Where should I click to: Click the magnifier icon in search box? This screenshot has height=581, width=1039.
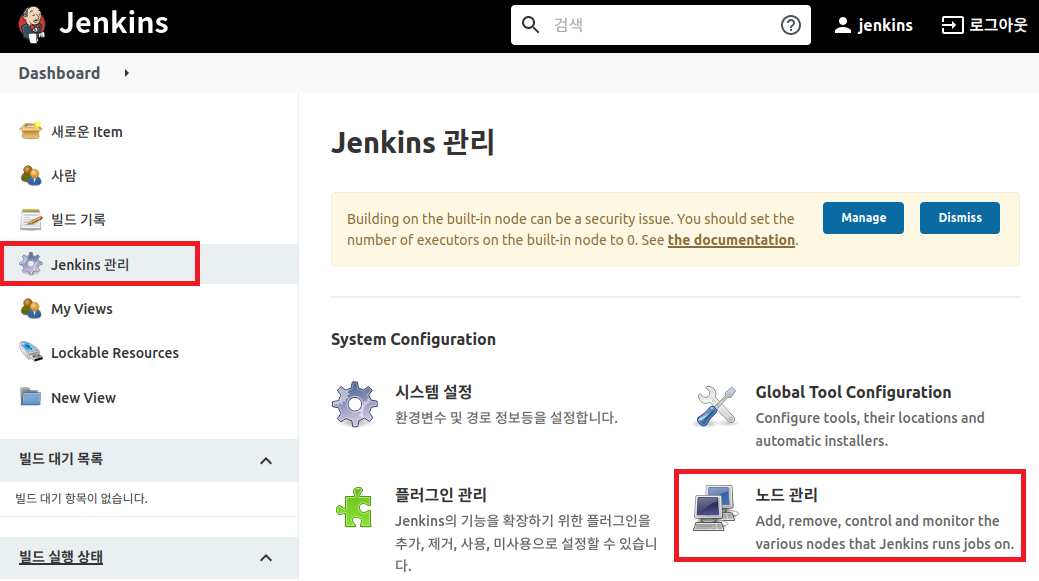pyautogui.click(x=530, y=25)
